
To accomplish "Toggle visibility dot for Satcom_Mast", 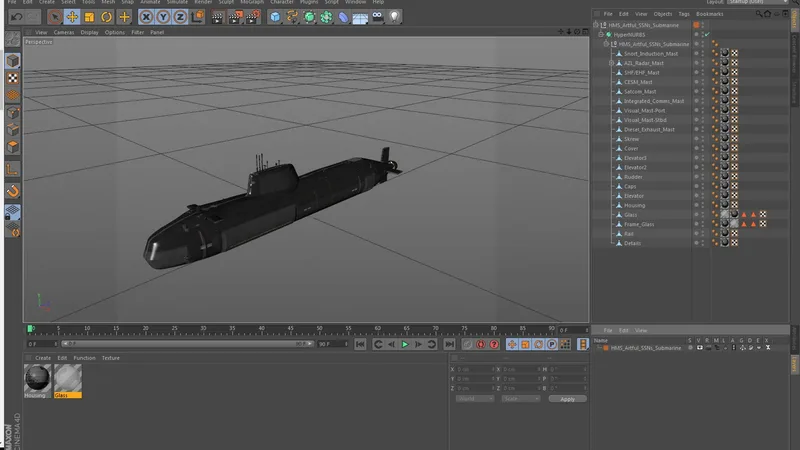I will pos(696,90).
